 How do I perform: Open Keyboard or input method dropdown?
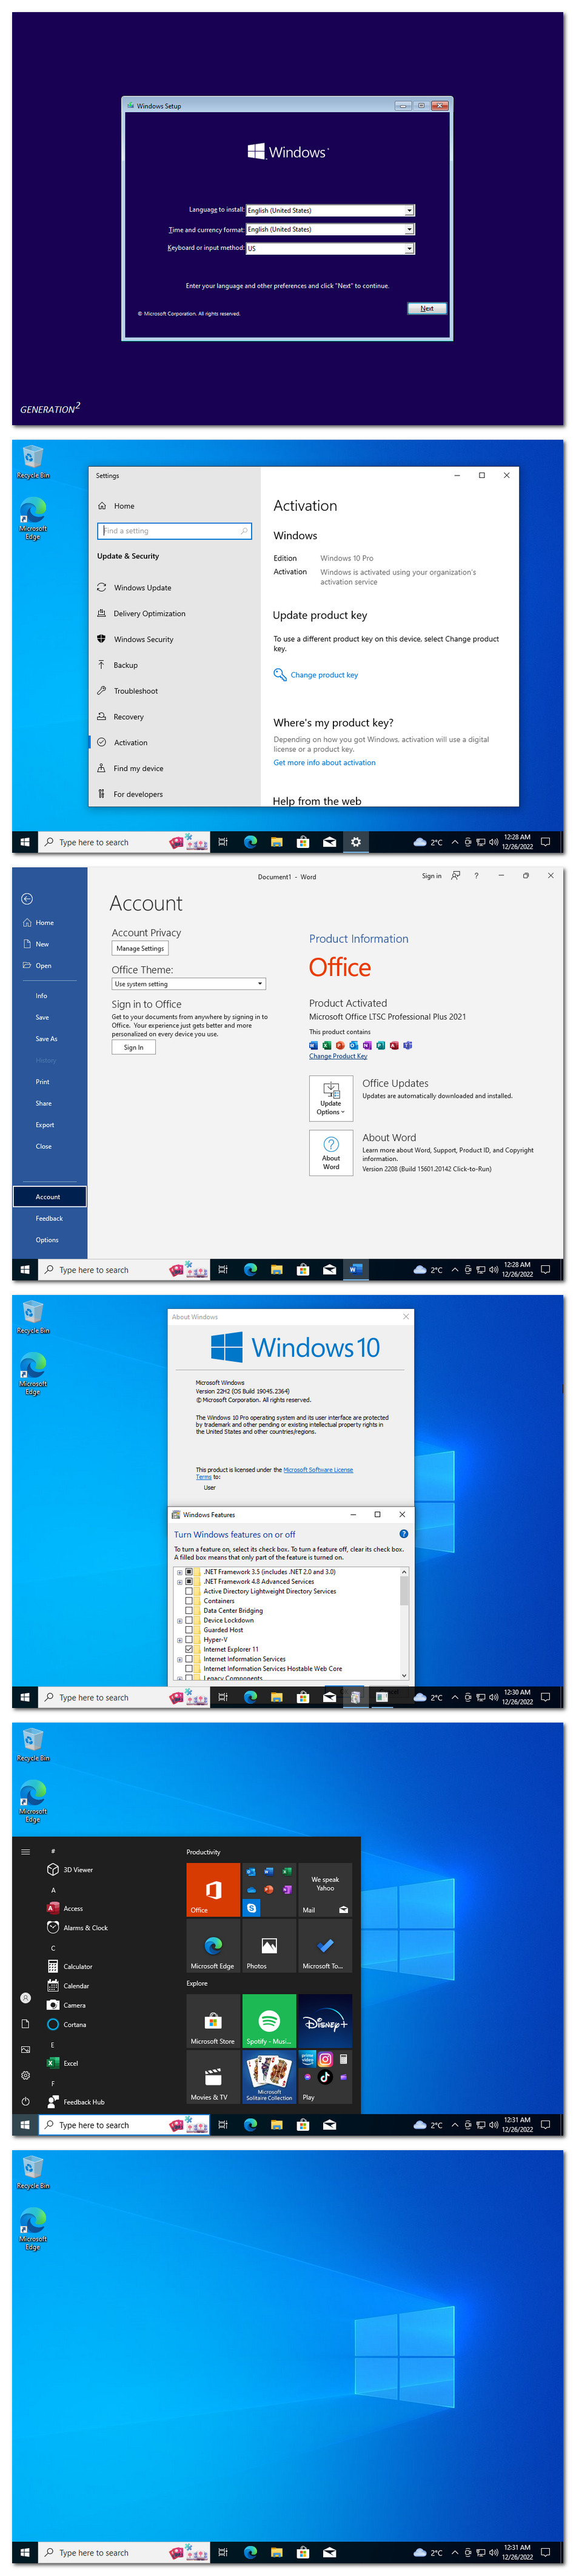click(x=409, y=248)
